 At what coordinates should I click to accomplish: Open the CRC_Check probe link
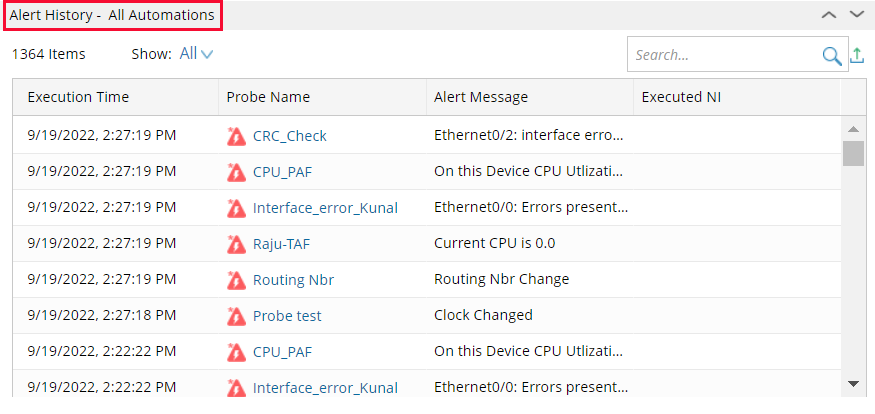290,136
